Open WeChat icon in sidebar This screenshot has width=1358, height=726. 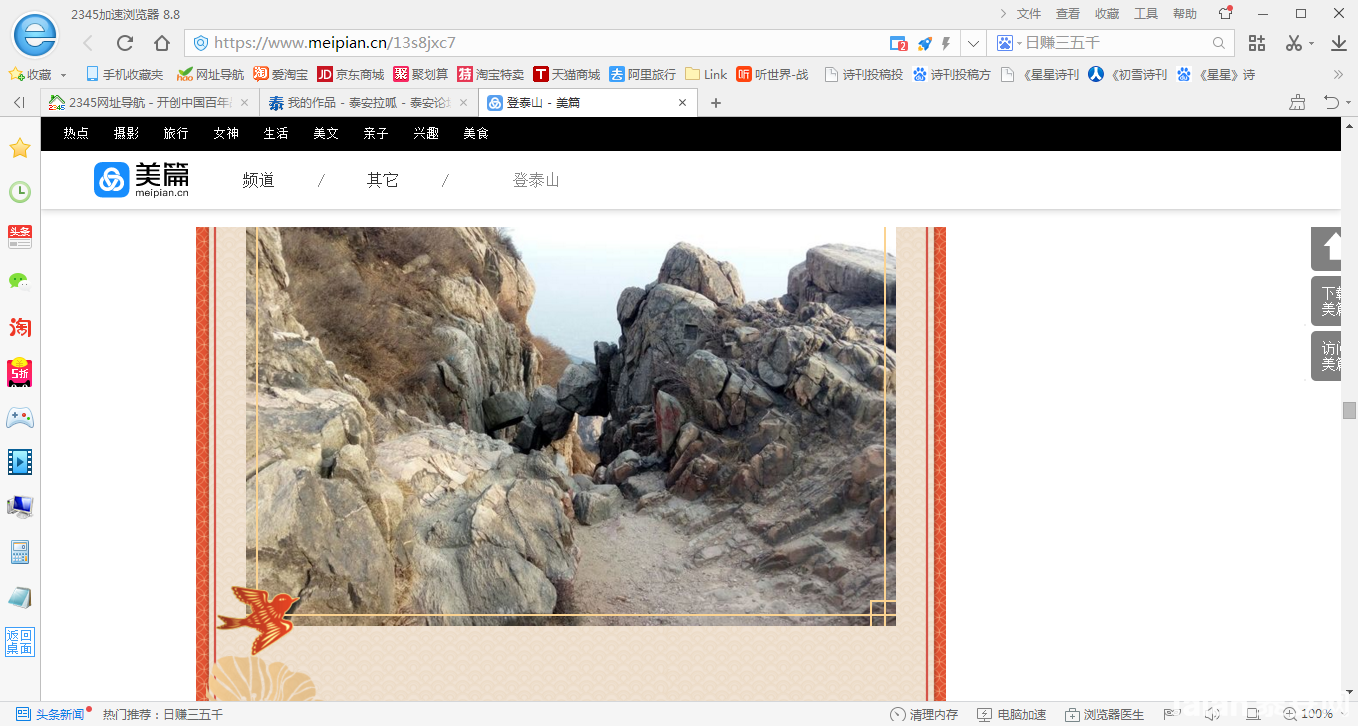coord(20,281)
